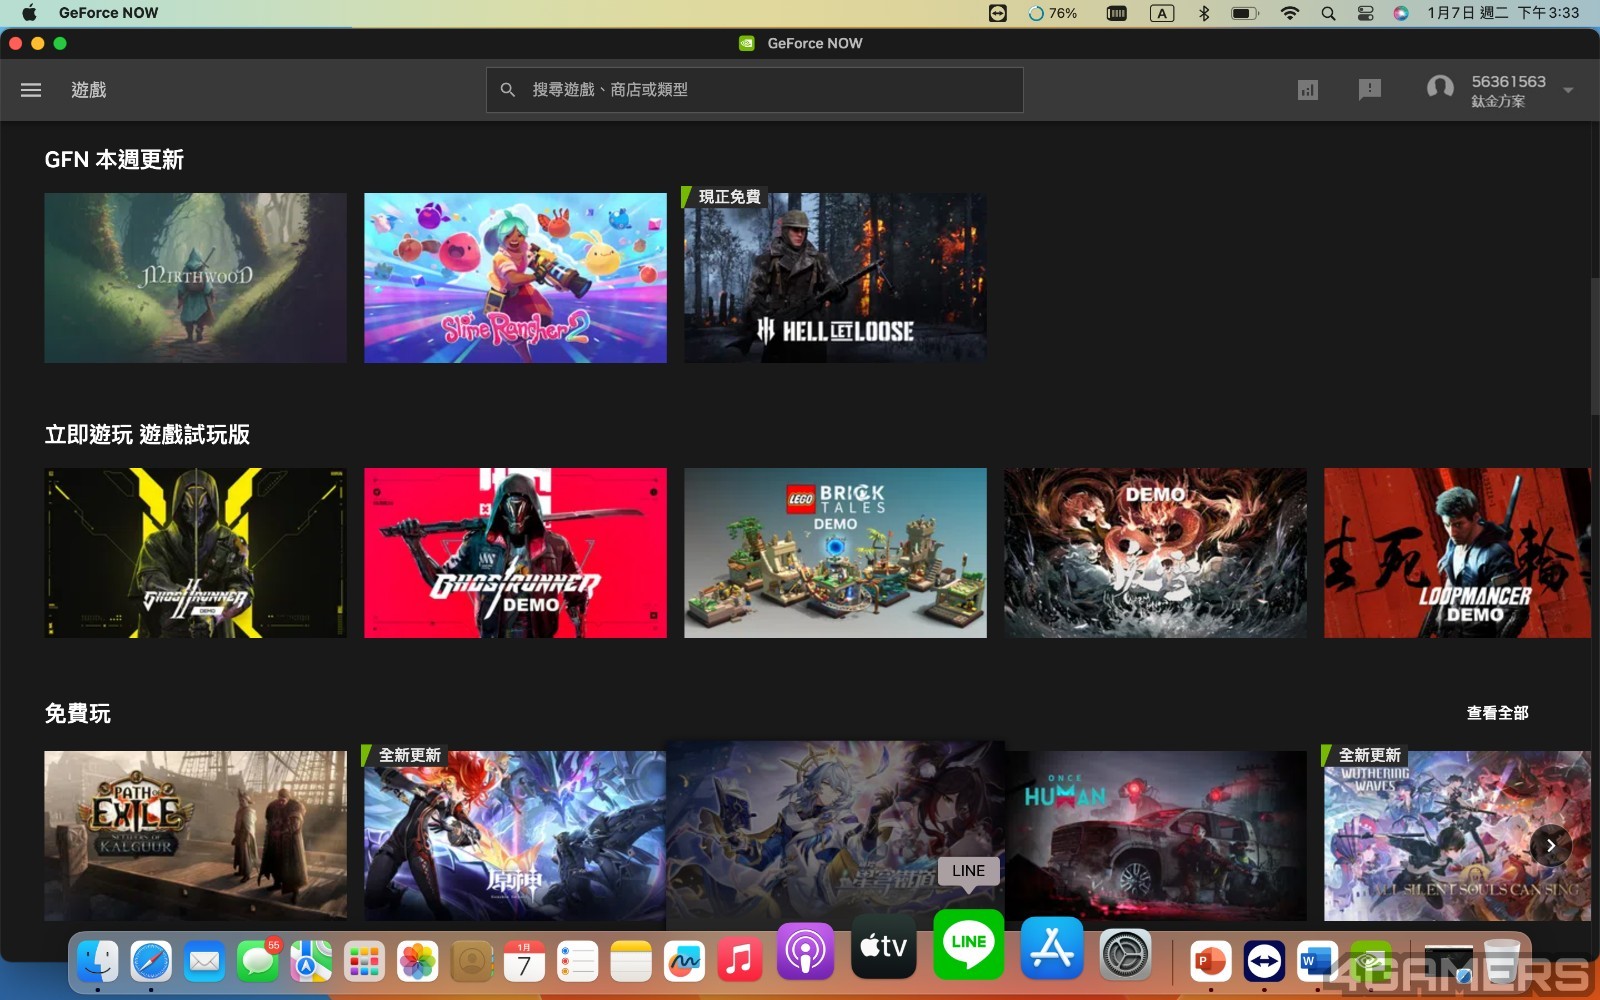Open Contacts in the Dock
This screenshot has height=1000, width=1600.
471,961
